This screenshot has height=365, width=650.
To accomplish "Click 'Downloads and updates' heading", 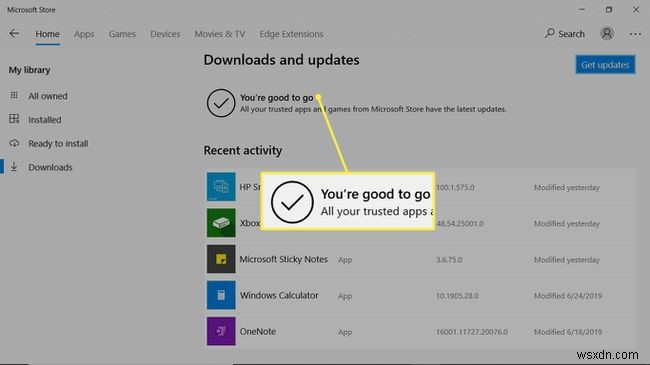I will (x=281, y=60).
